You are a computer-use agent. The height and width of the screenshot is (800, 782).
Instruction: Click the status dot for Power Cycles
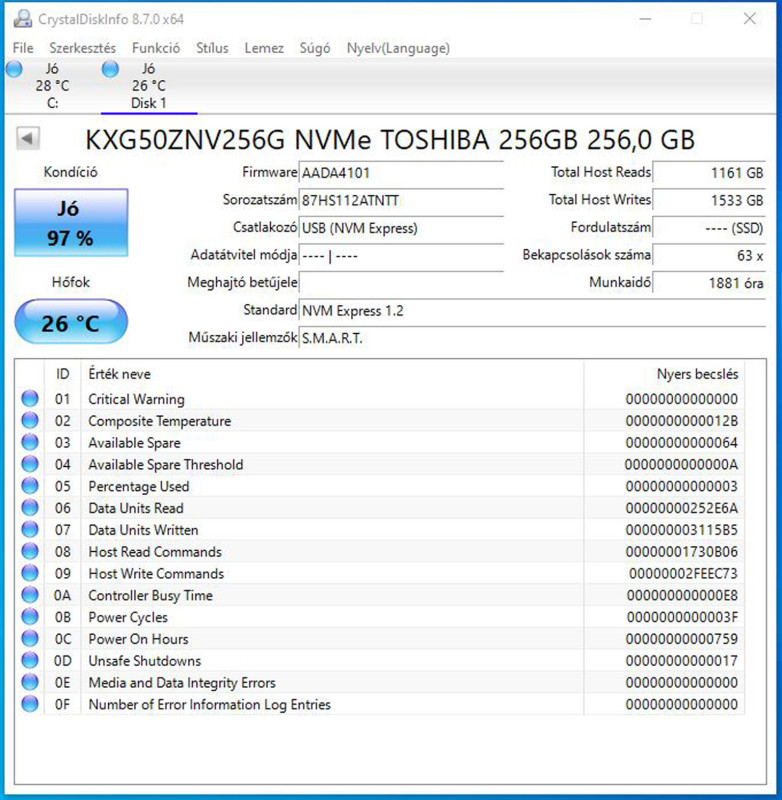click(30, 617)
